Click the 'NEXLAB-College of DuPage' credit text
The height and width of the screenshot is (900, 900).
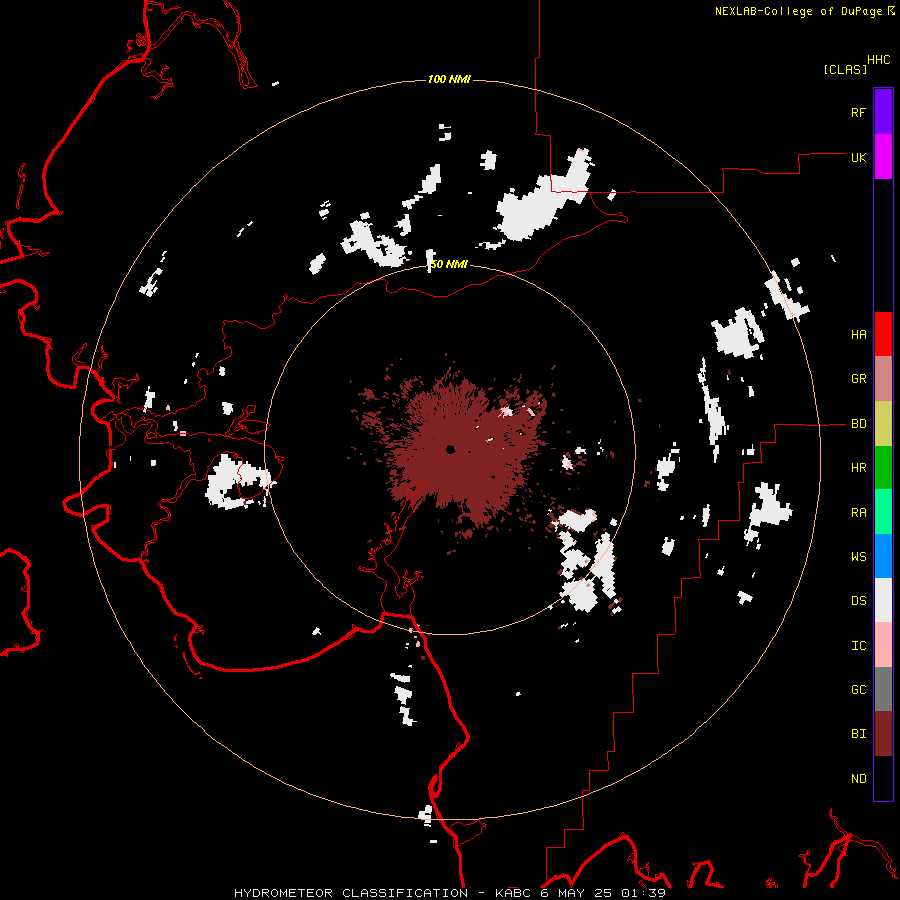pyautogui.click(x=798, y=11)
